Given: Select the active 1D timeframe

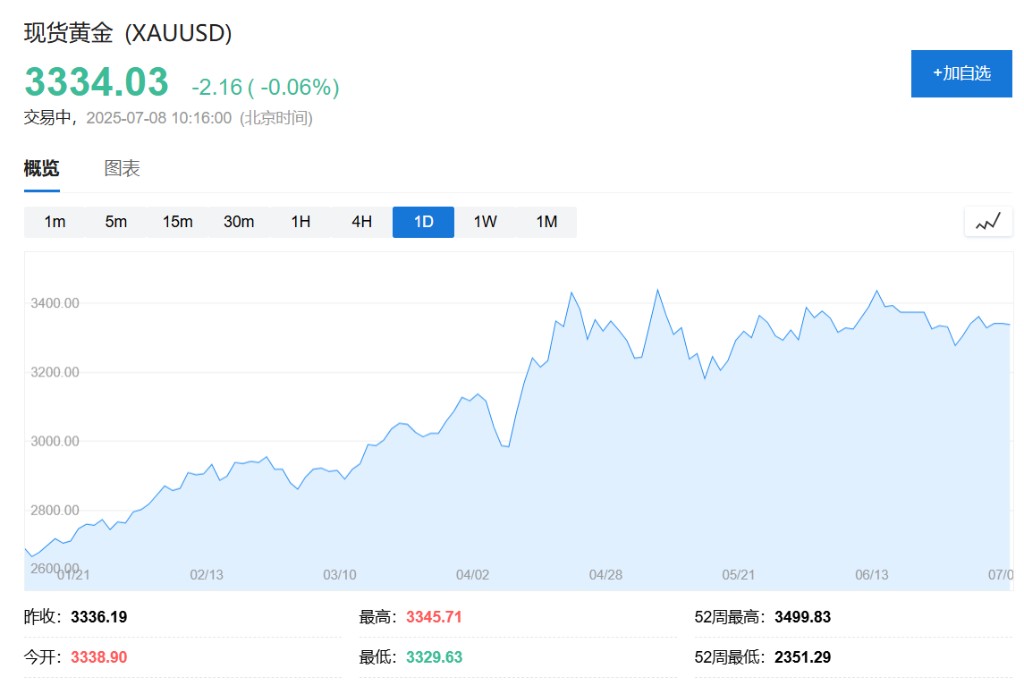Looking at the screenshot, I should 423,222.
